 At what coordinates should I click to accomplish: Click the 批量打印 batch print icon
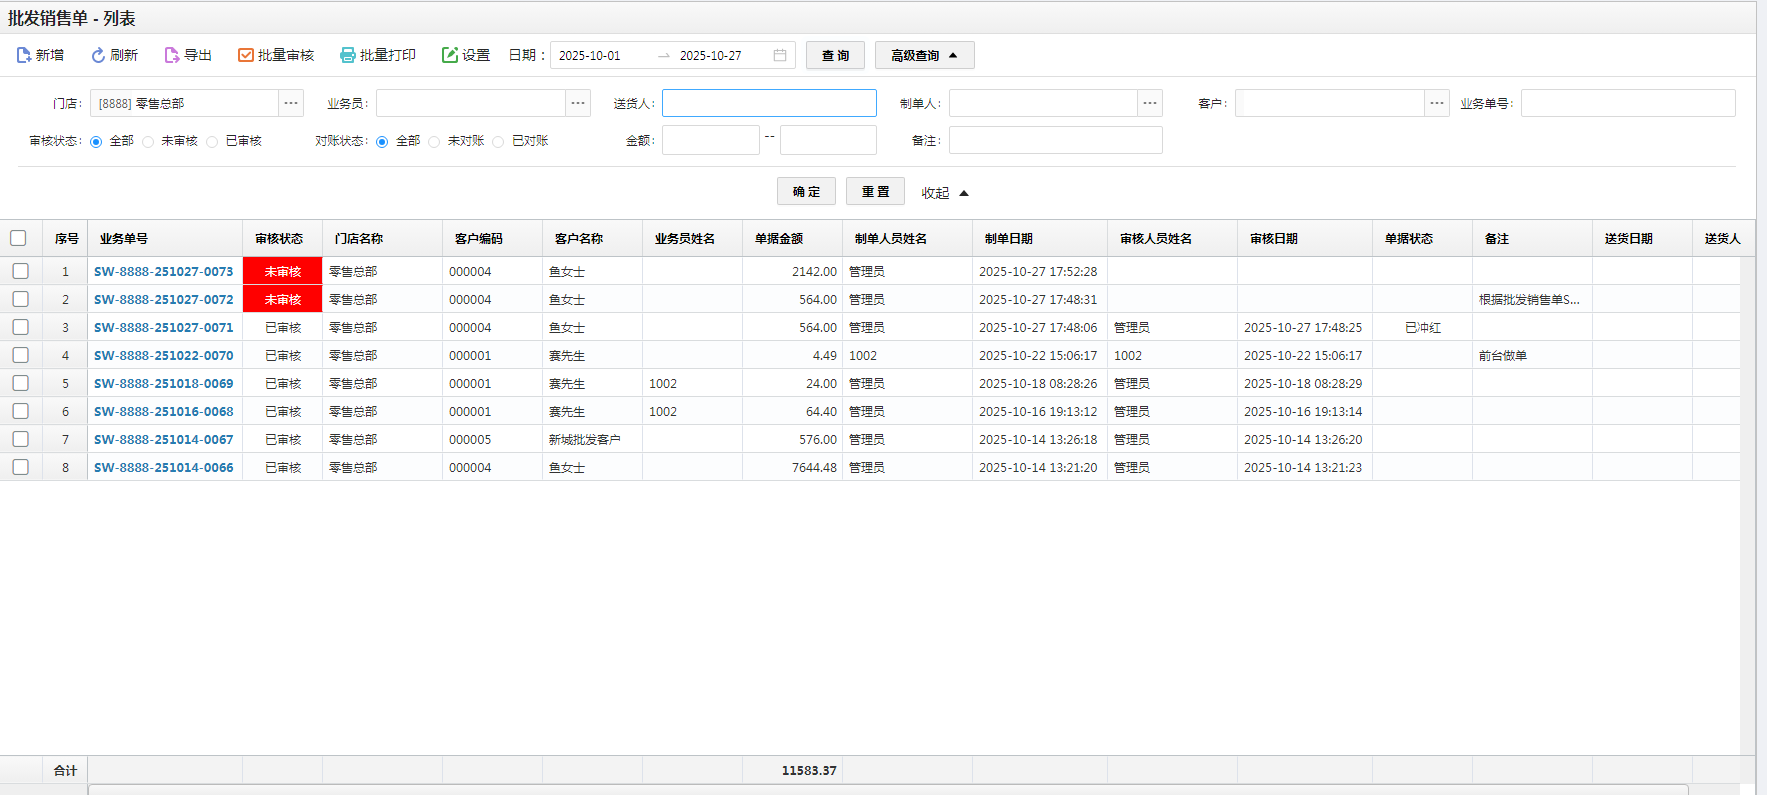[348, 55]
